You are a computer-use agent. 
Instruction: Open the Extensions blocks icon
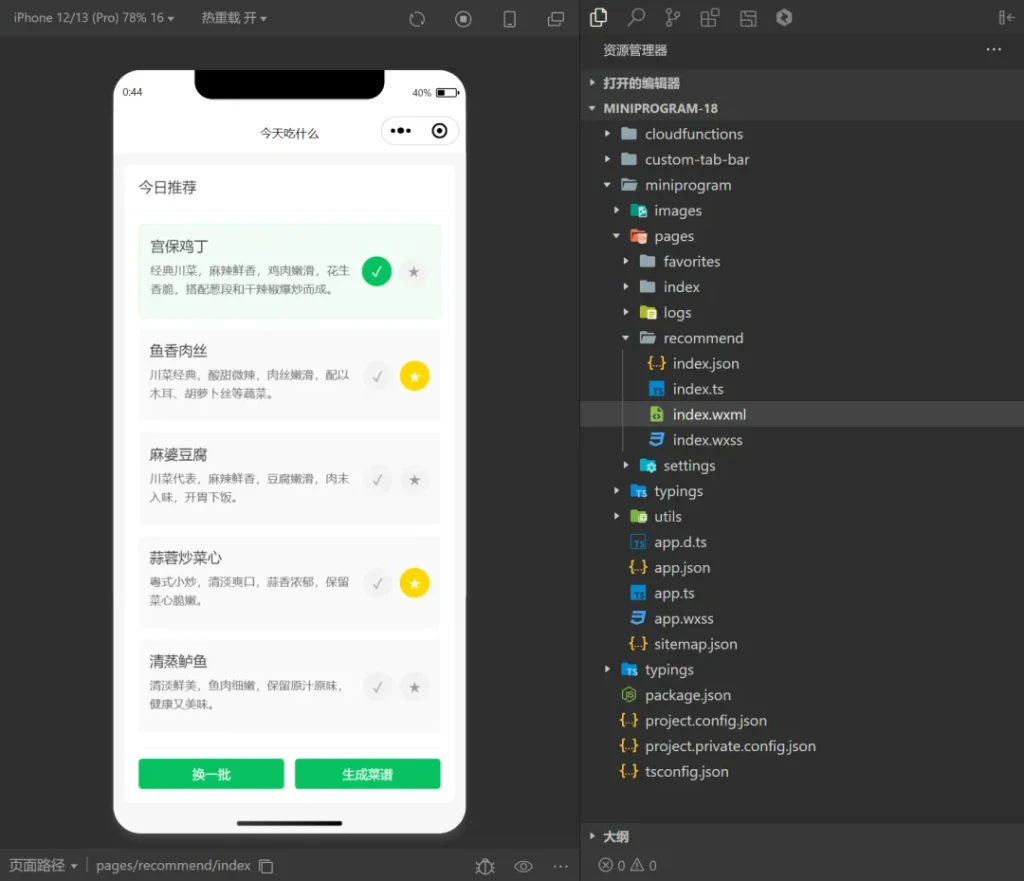coord(710,18)
